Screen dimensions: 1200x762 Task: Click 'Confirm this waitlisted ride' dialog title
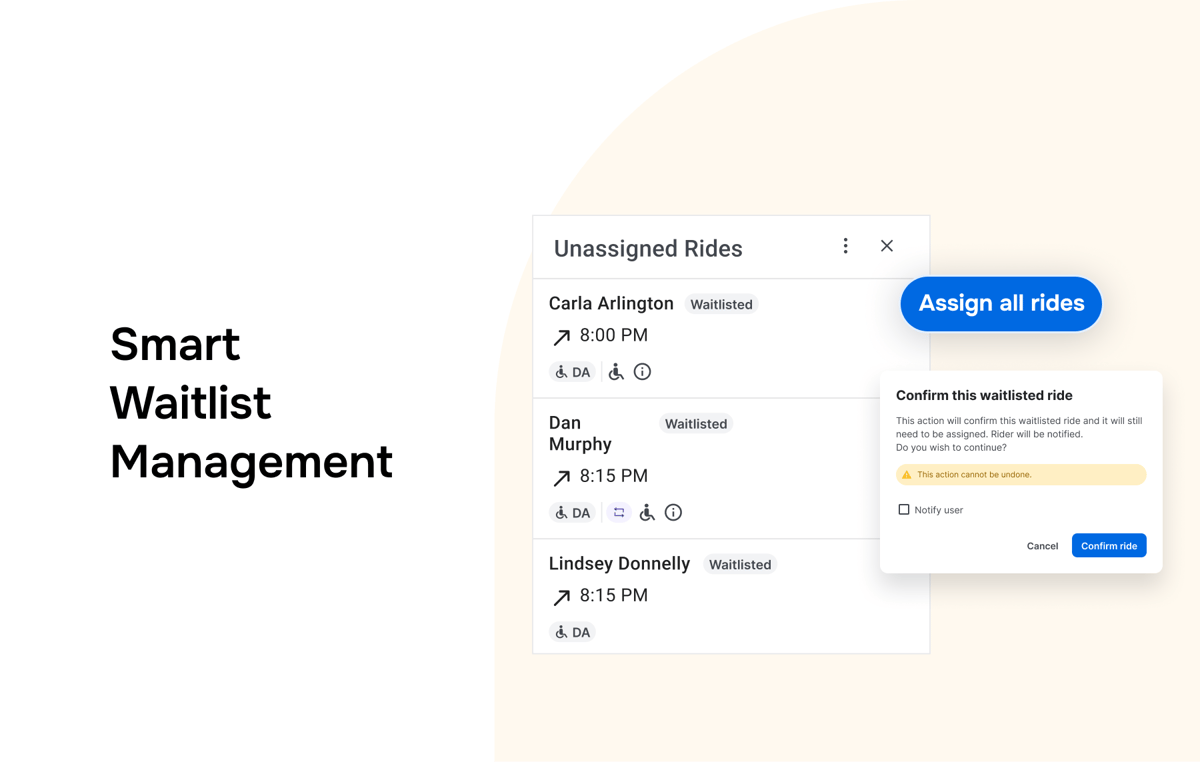click(984, 396)
